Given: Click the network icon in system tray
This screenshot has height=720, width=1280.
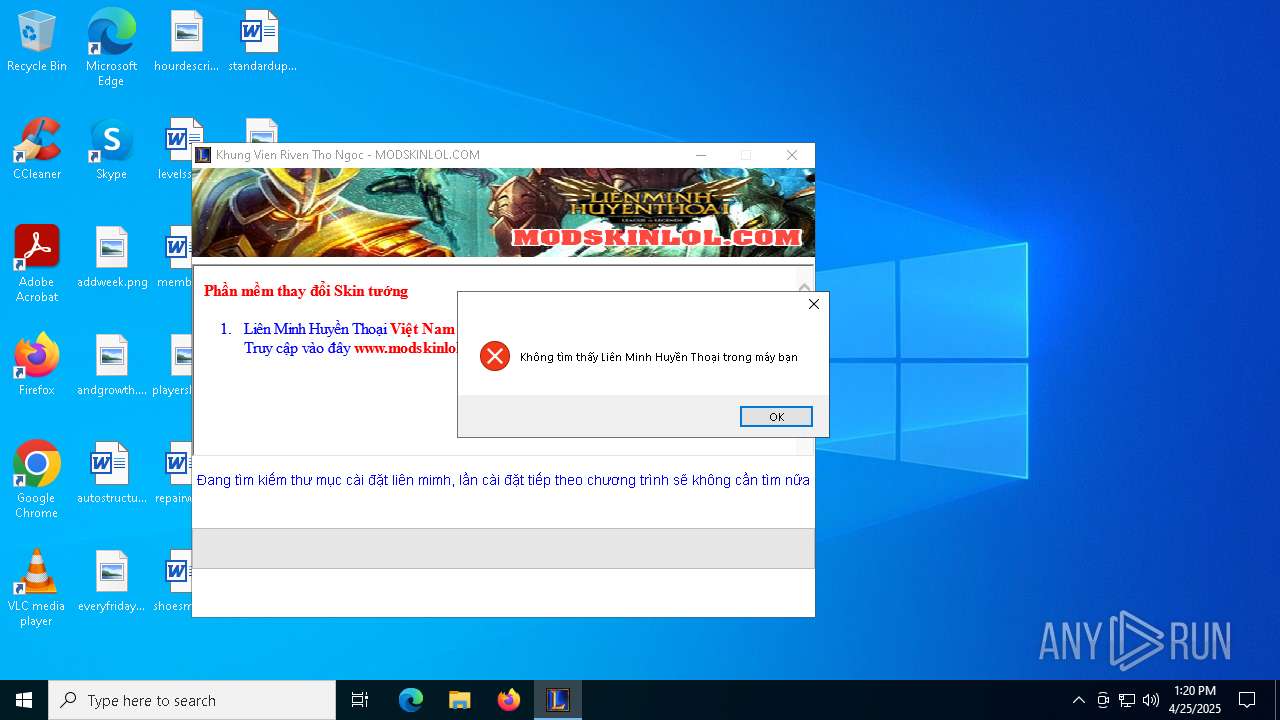Looking at the screenshot, I should [1127, 700].
